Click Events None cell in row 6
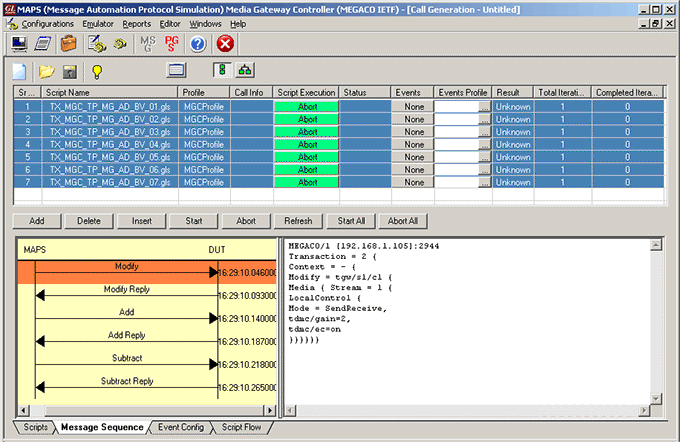 coord(413,170)
